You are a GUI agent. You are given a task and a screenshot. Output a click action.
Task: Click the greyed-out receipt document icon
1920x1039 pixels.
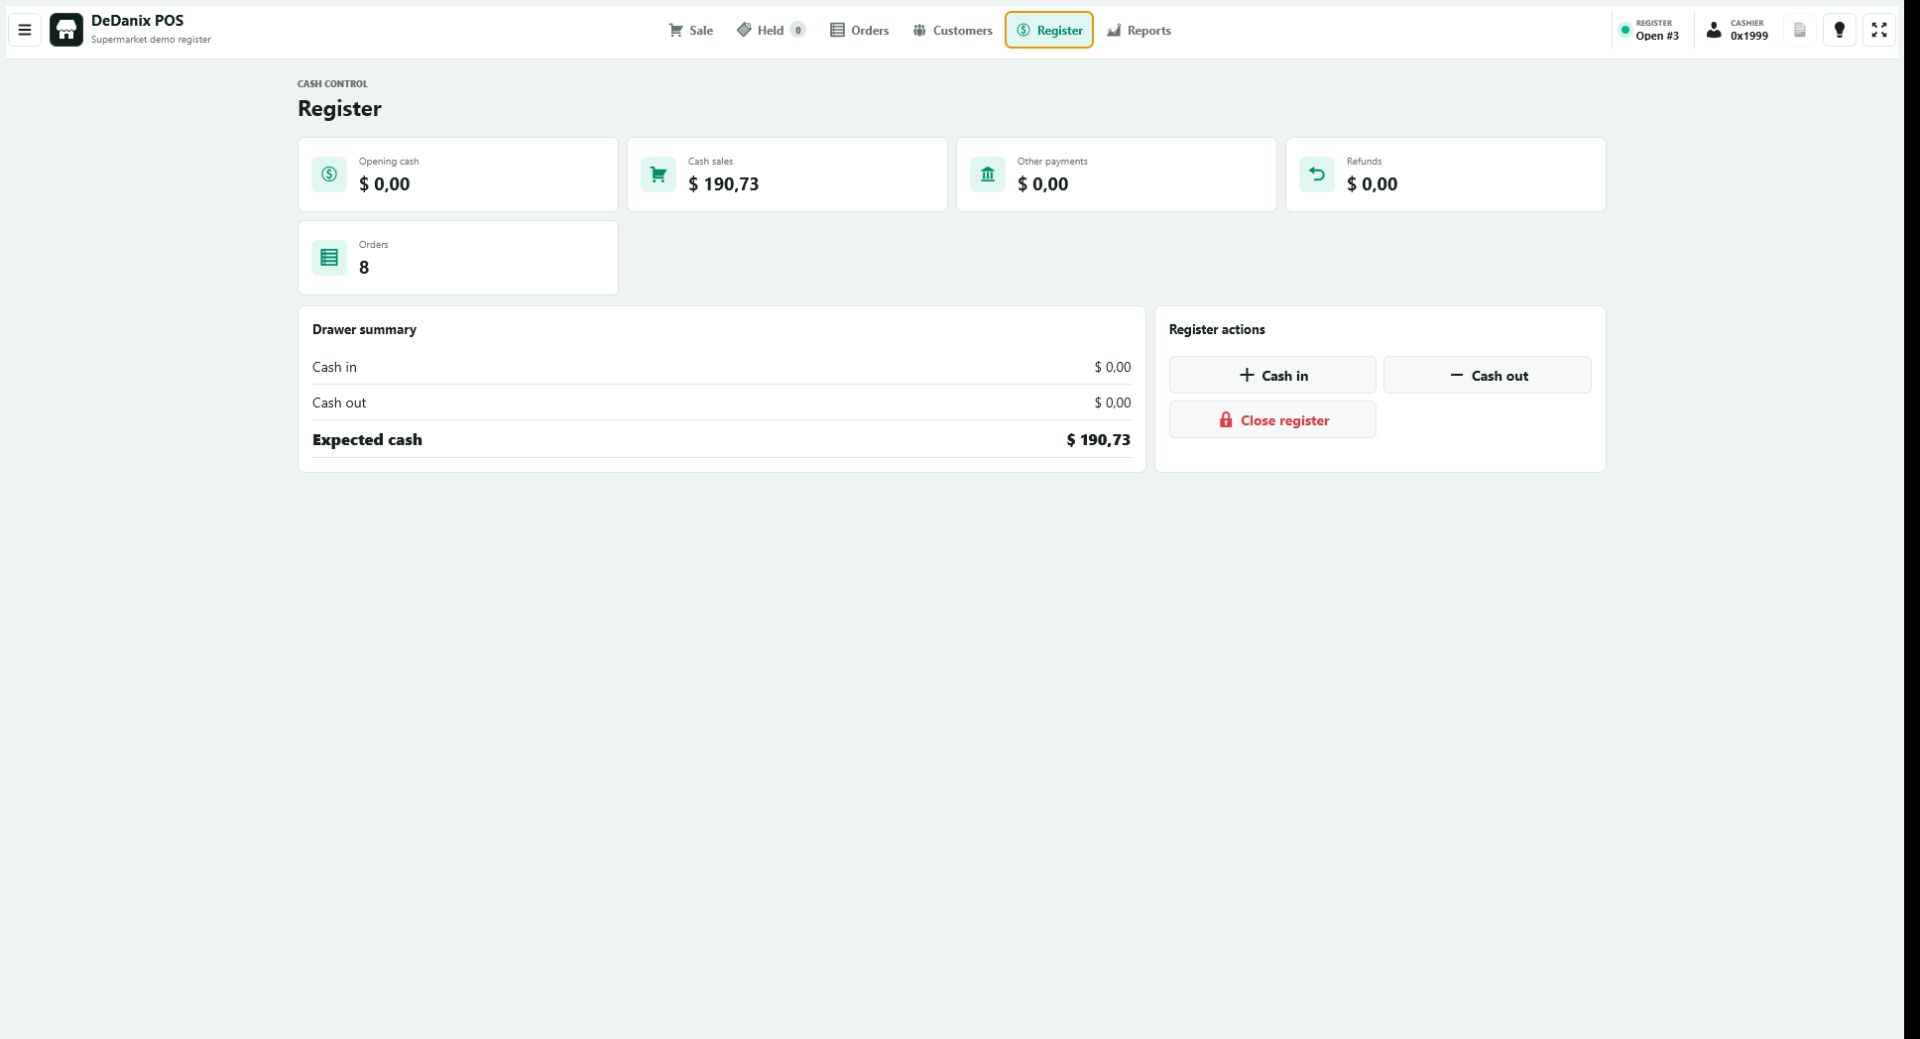point(1799,30)
